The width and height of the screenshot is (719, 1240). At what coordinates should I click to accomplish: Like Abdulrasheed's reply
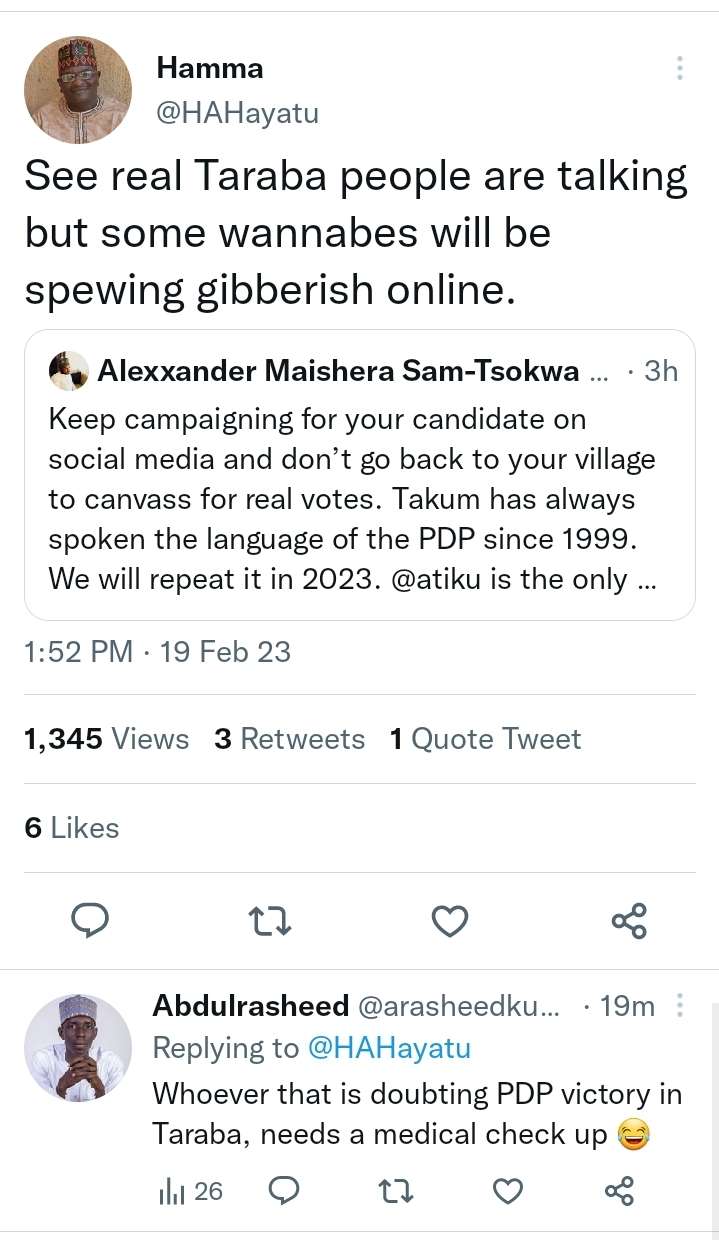(x=509, y=1191)
